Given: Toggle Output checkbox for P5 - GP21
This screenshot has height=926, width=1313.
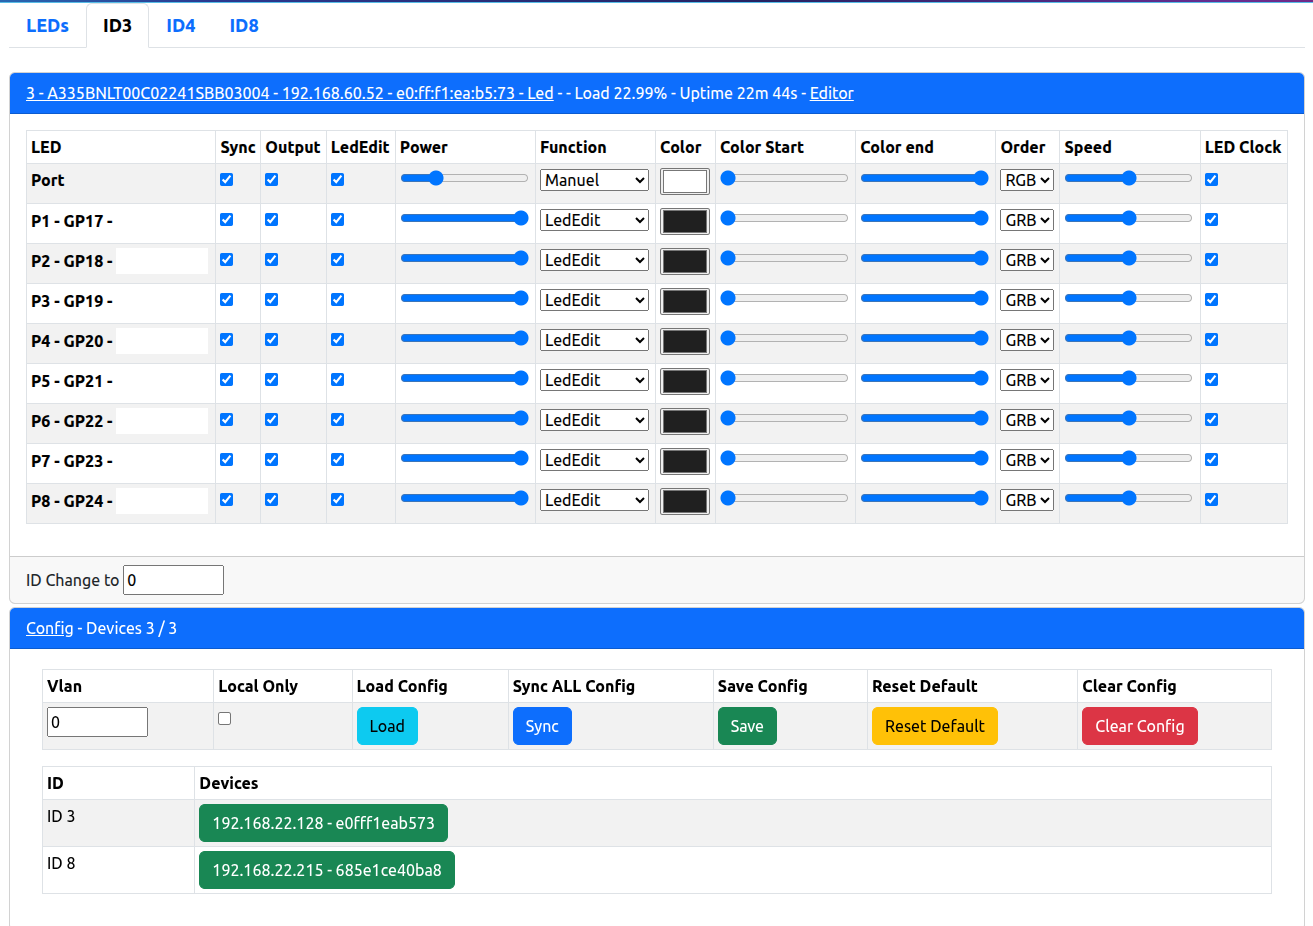Looking at the screenshot, I should pyautogui.click(x=271, y=380).
